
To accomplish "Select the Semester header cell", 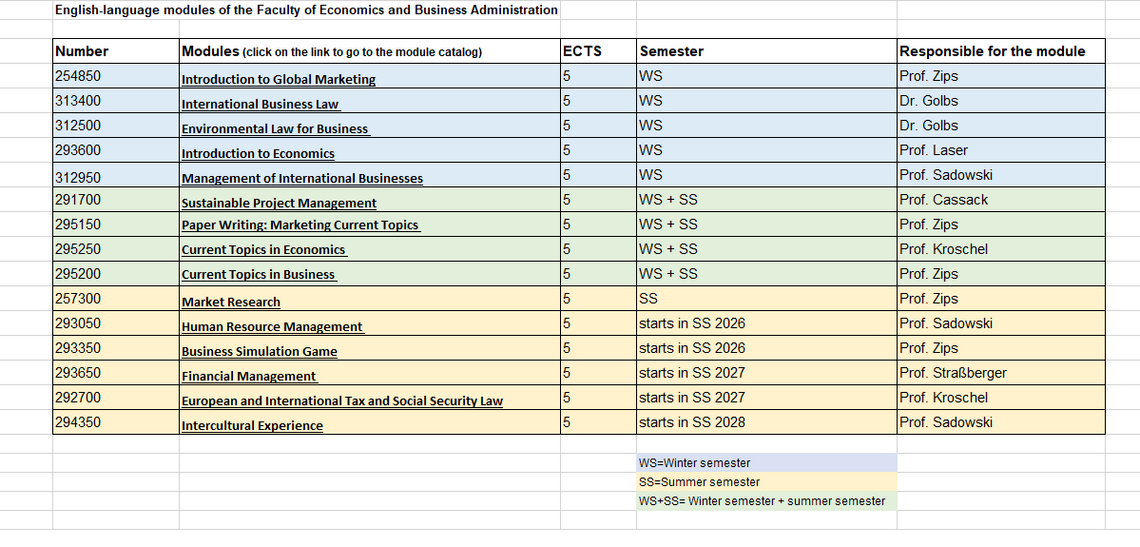I will (766, 52).
